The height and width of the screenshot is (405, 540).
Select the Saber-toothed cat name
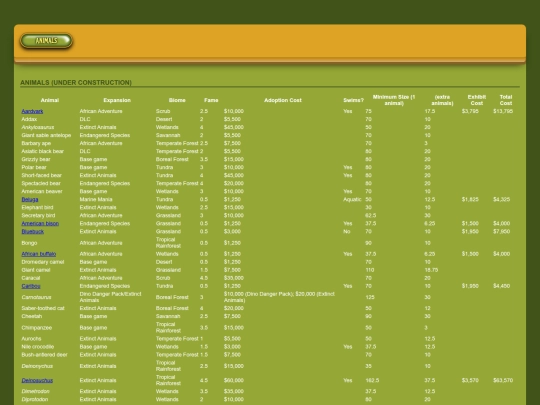pyautogui.click(x=43, y=308)
